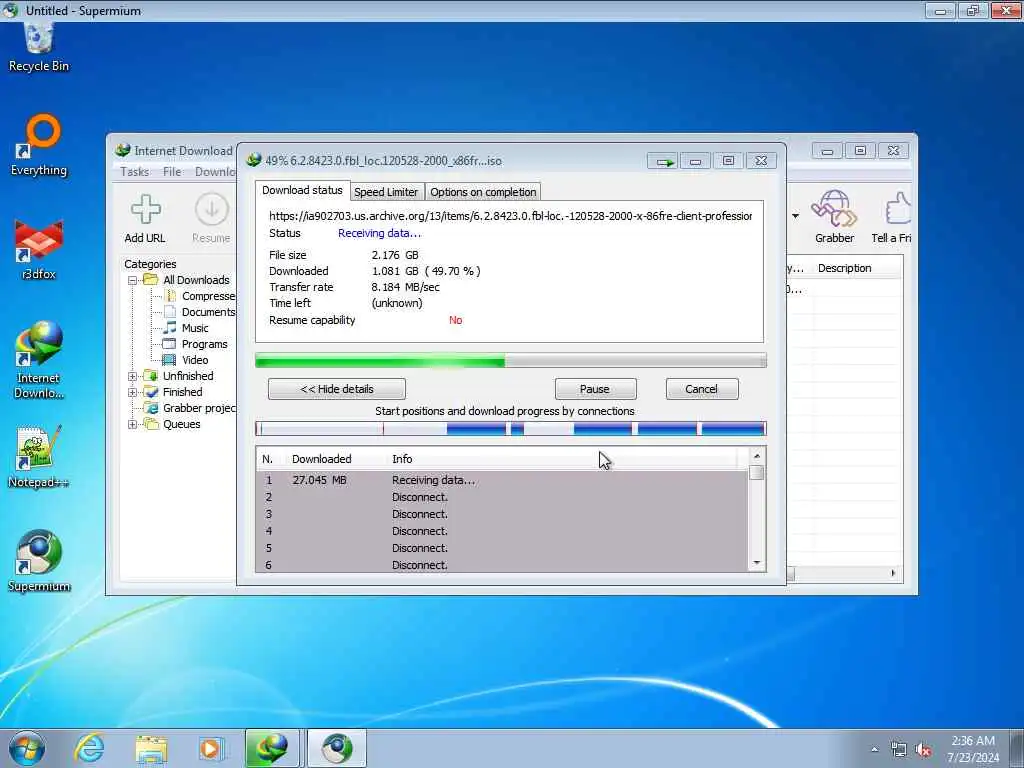Image resolution: width=1024 pixels, height=768 pixels.
Task: Click the green download progress bar
Action: coord(511,360)
